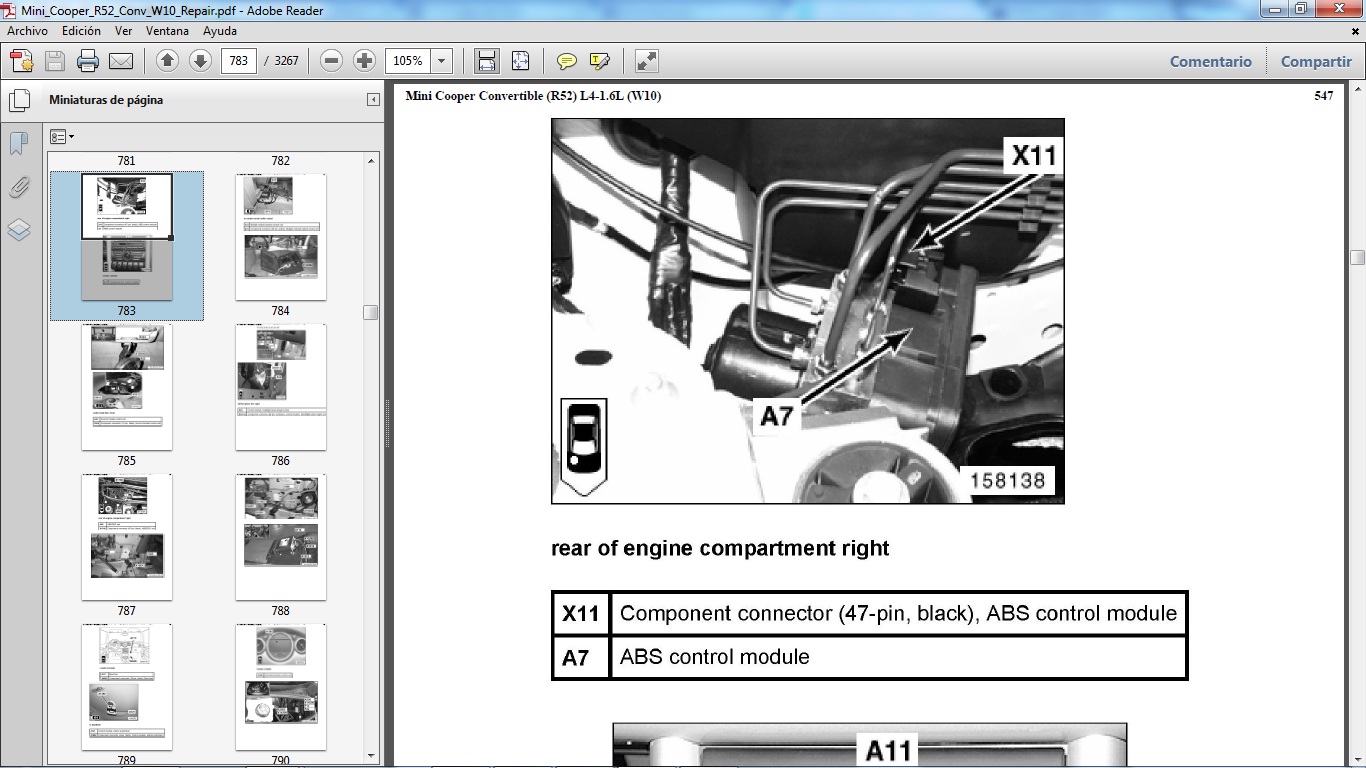Image resolution: width=1366 pixels, height=768 pixels.
Task: Open the Ayuda menu
Action: (x=220, y=31)
